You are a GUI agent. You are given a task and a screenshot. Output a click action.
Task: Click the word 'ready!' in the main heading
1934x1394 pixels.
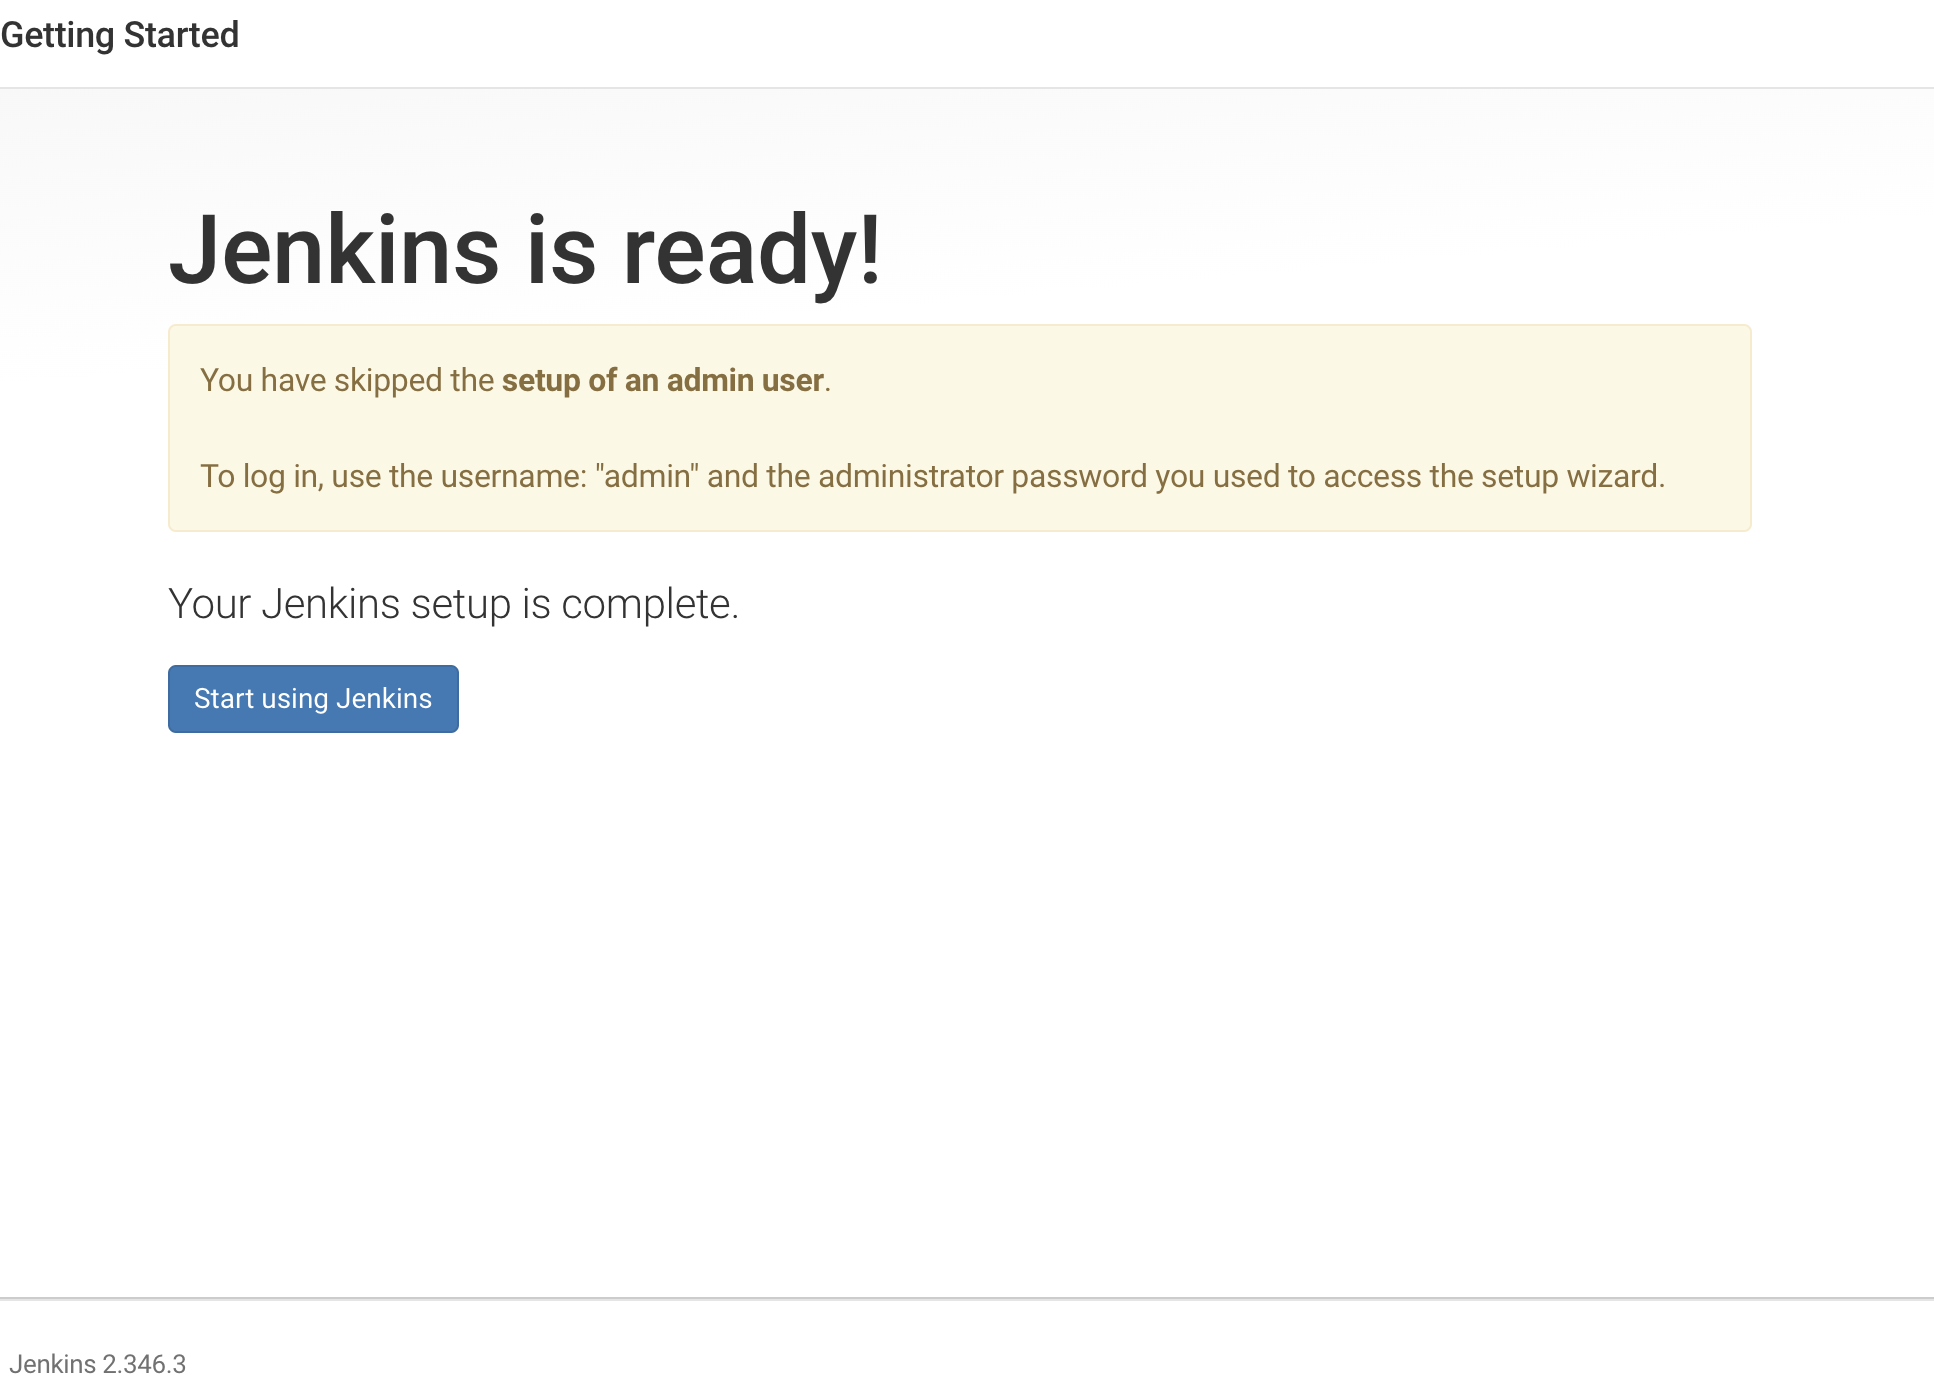752,250
